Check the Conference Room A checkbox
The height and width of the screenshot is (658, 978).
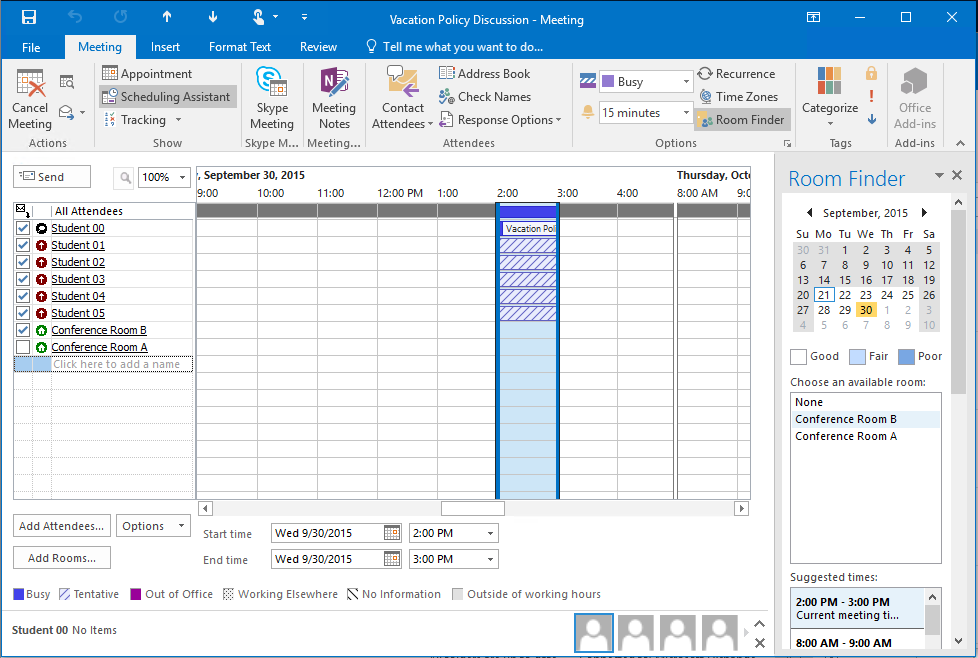coord(23,347)
